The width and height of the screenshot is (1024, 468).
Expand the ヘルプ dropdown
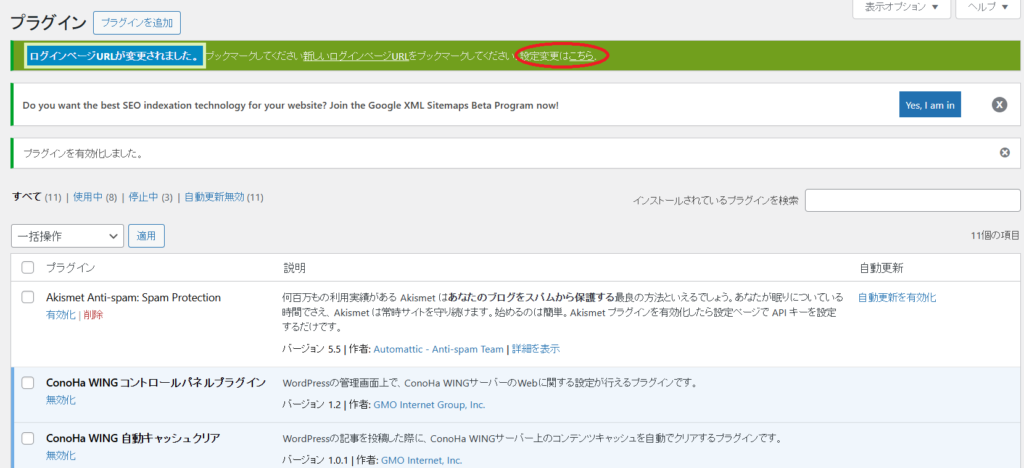(x=988, y=8)
